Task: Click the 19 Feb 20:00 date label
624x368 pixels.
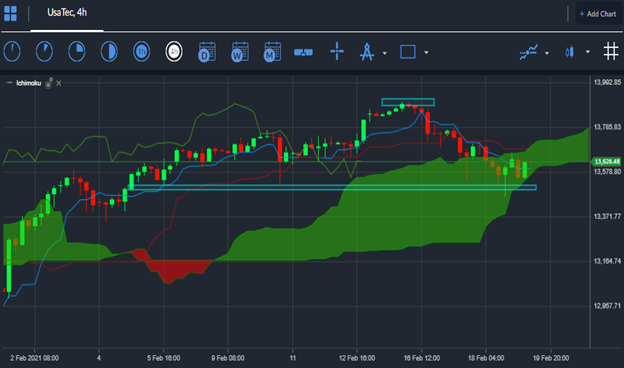Action: (x=551, y=358)
